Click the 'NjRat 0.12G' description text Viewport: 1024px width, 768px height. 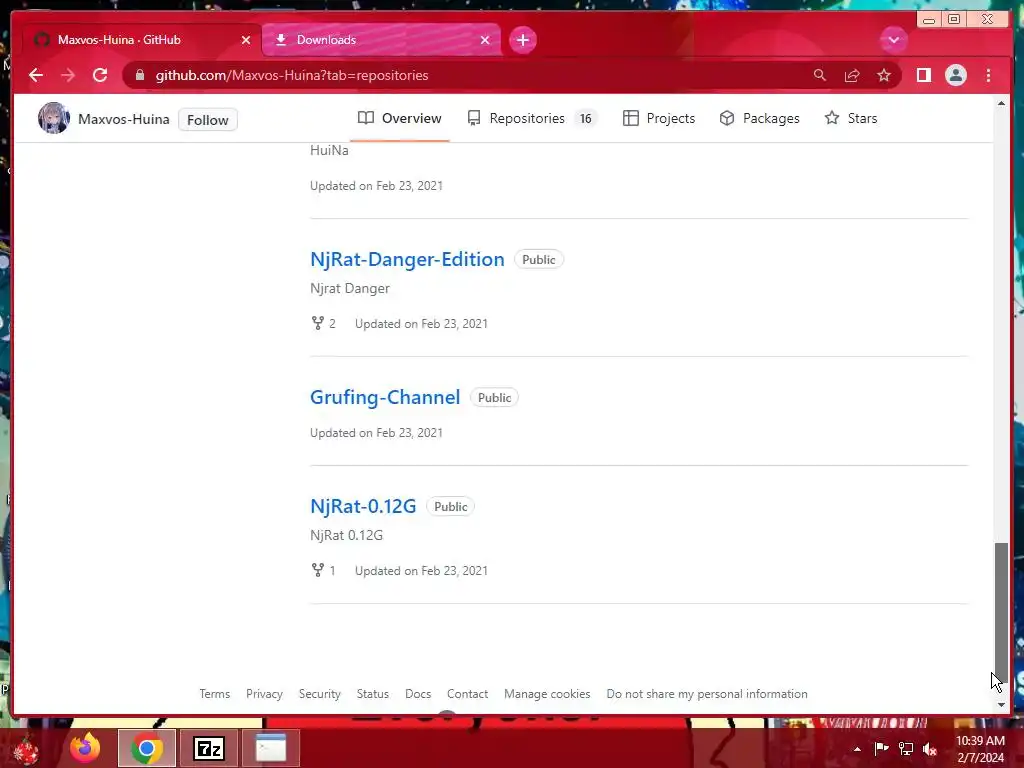tap(346, 535)
